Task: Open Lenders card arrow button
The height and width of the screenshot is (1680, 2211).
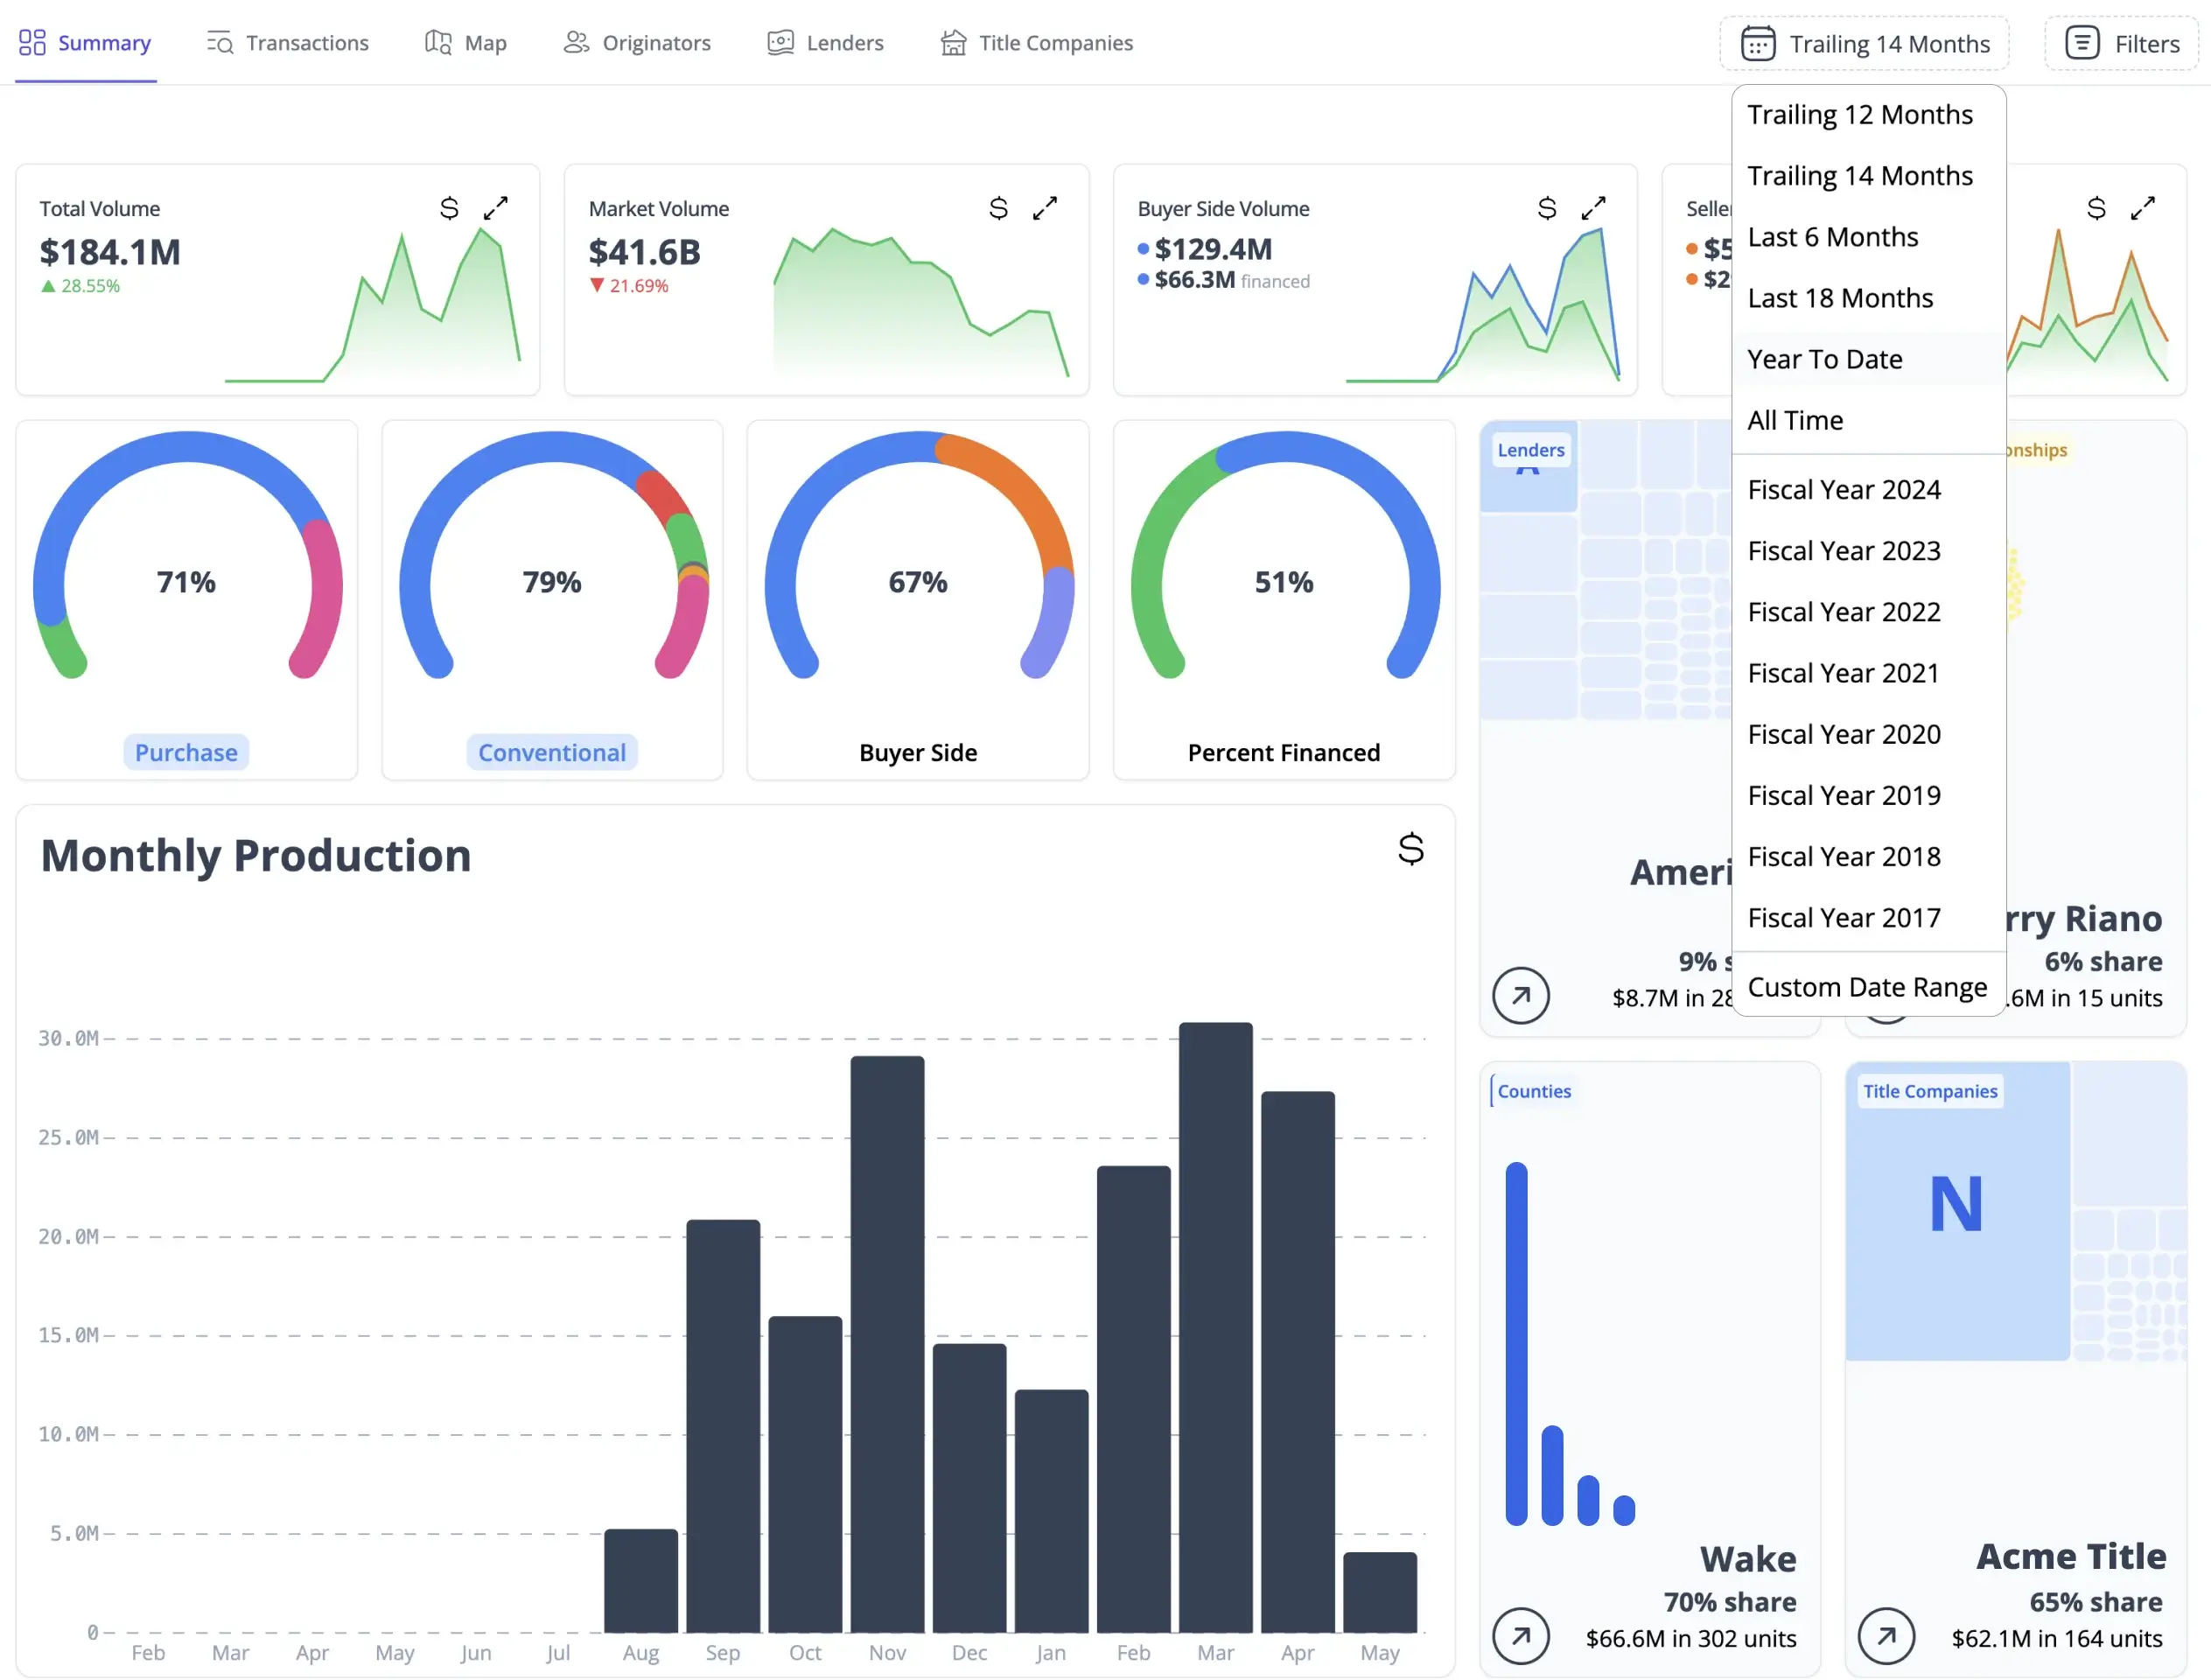Action: (1520, 995)
